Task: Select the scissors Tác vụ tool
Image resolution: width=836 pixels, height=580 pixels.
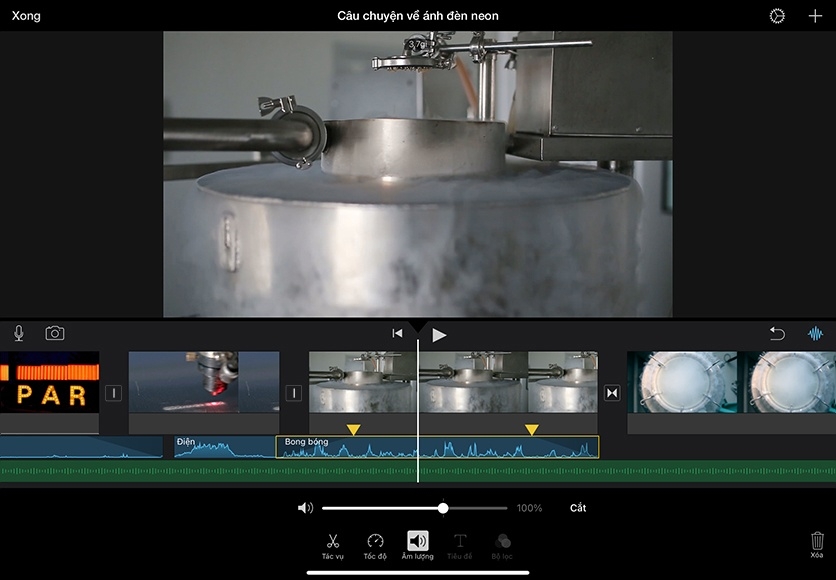Action: (x=333, y=545)
